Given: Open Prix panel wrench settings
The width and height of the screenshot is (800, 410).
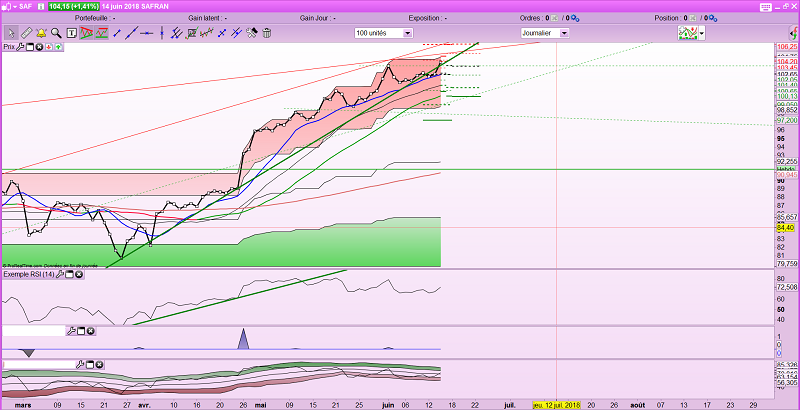Looking at the screenshot, I should click(x=21, y=46).
